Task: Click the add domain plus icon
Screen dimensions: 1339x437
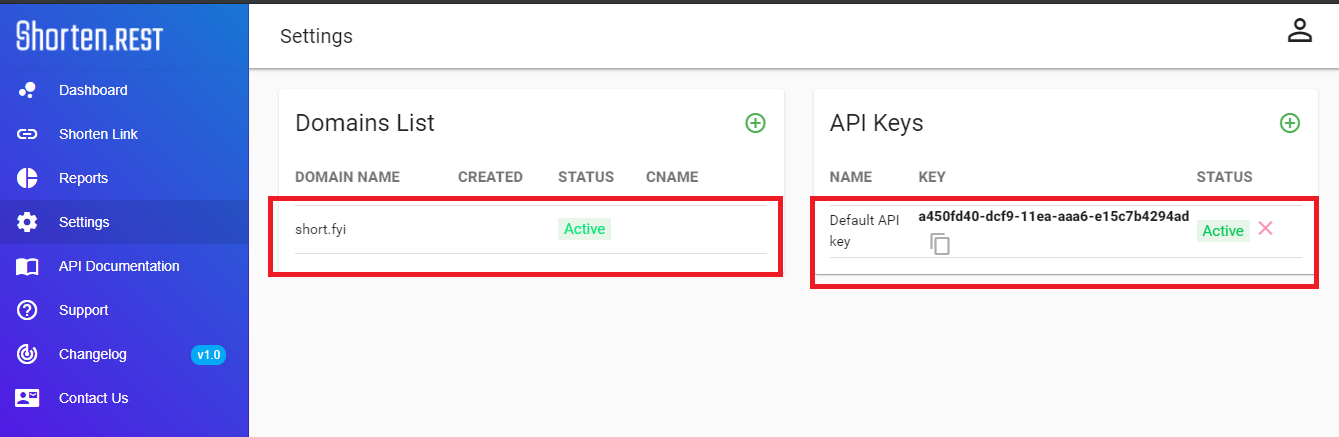Action: point(755,123)
